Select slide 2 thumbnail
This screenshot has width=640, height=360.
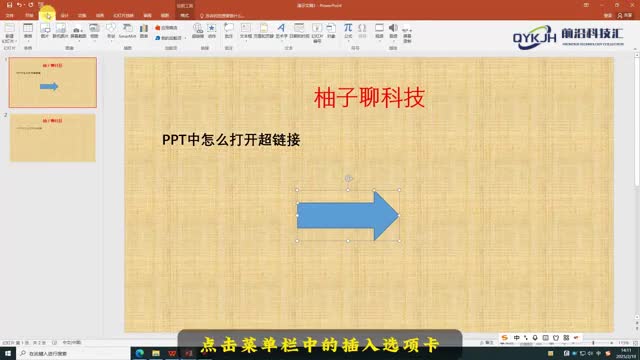pos(53,138)
